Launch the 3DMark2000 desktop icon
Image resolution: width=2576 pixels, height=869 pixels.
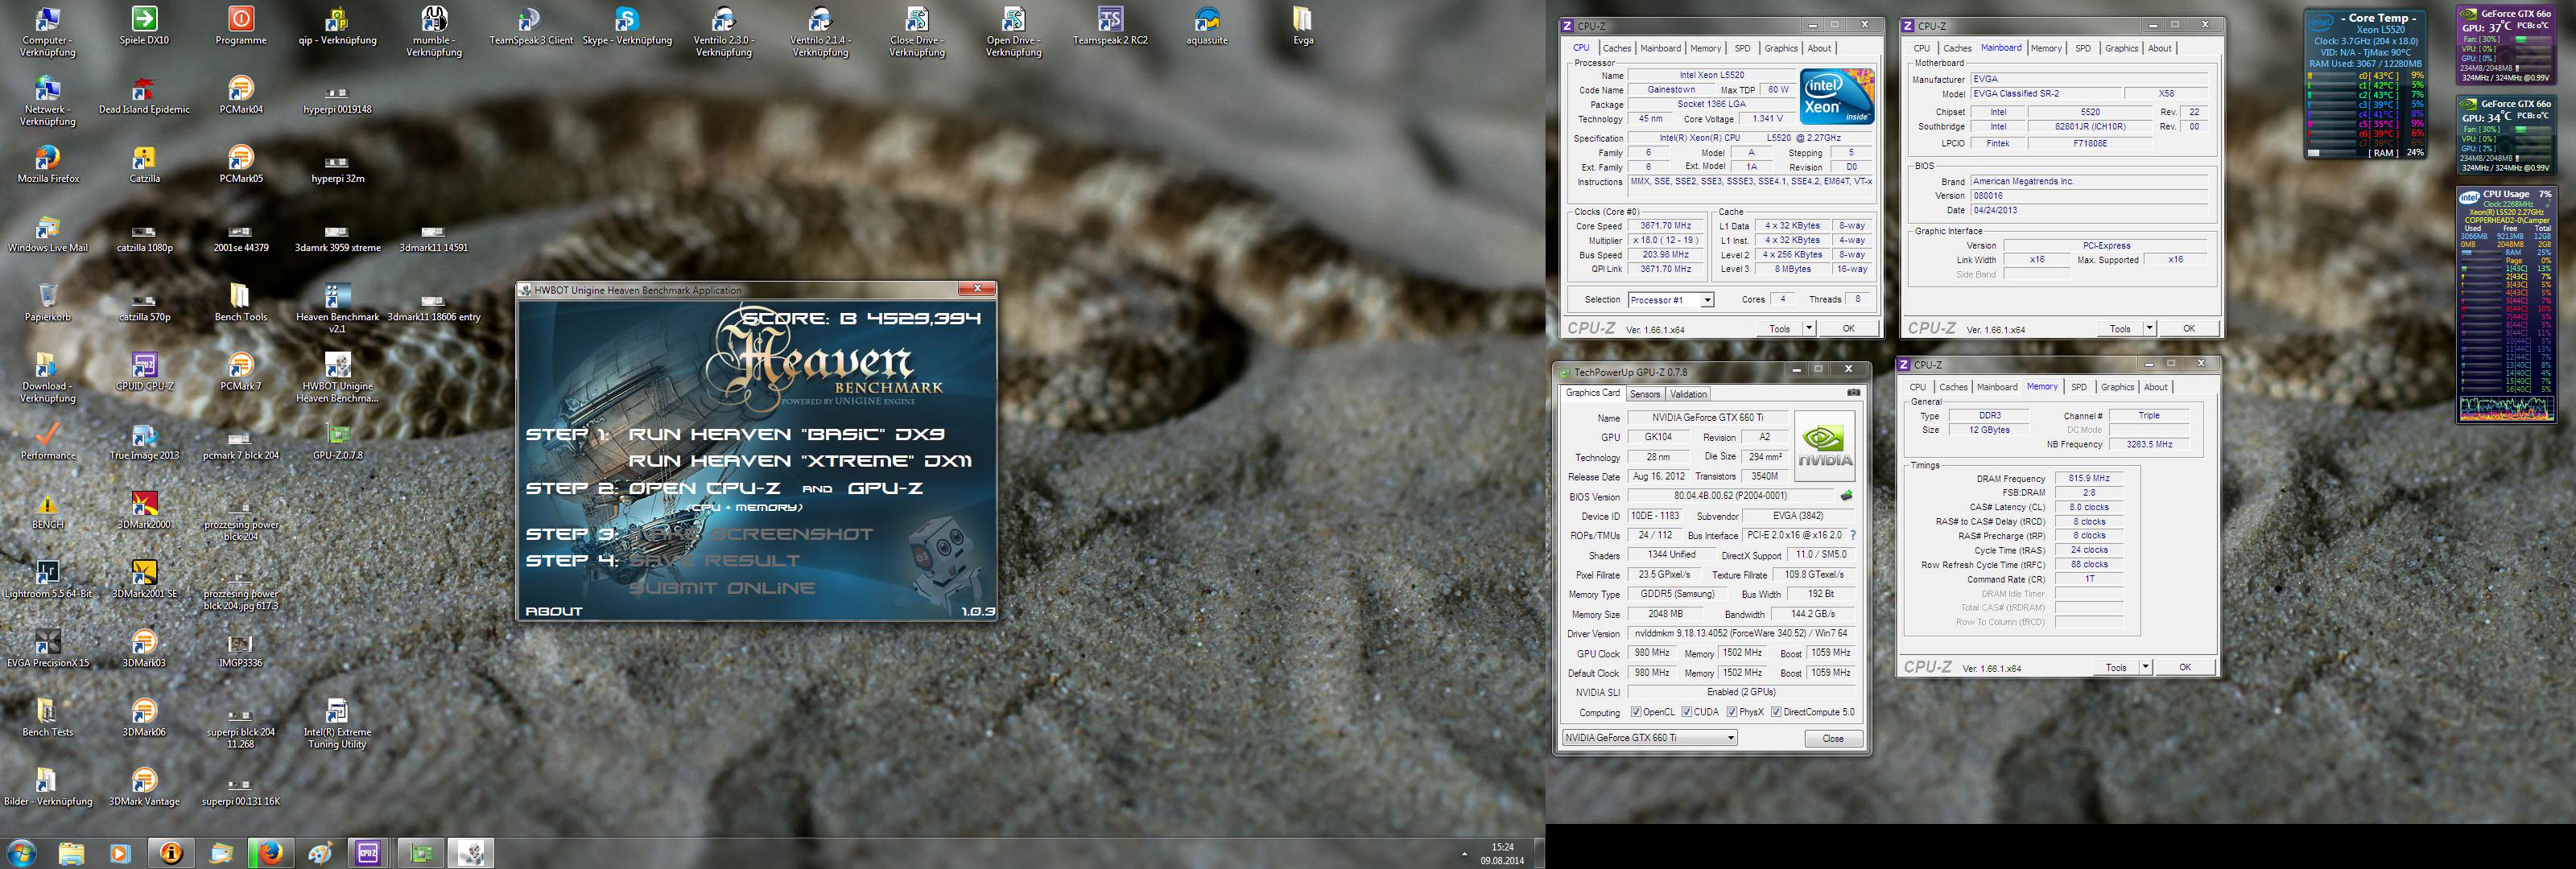pyautogui.click(x=144, y=509)
